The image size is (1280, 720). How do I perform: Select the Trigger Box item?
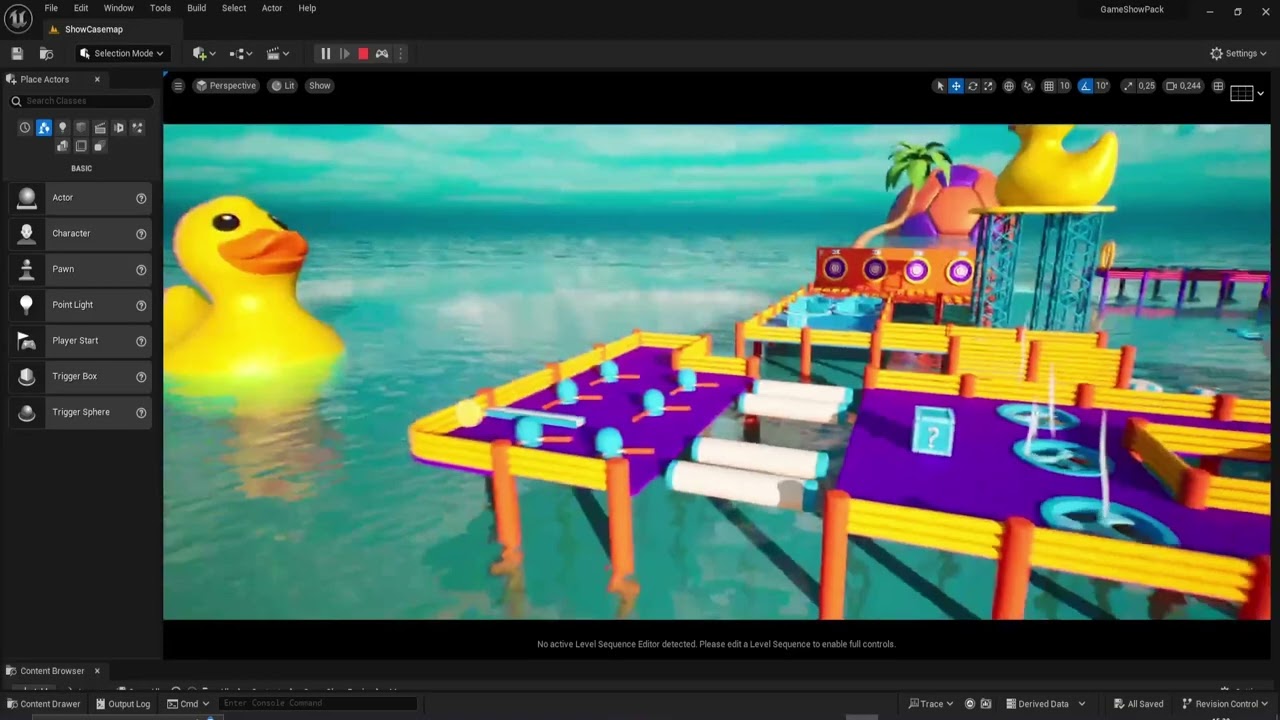[x=81, y=376]
